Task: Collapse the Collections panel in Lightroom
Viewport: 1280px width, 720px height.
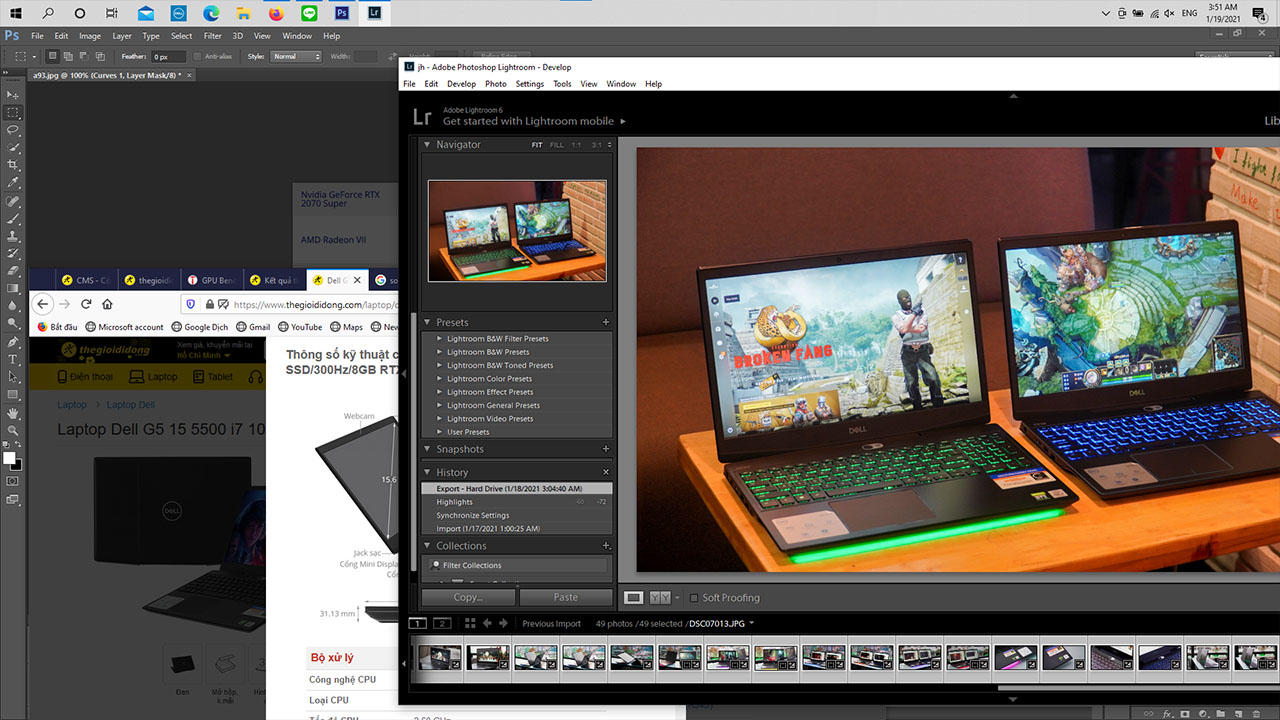Action: click(x=427, y=546)
